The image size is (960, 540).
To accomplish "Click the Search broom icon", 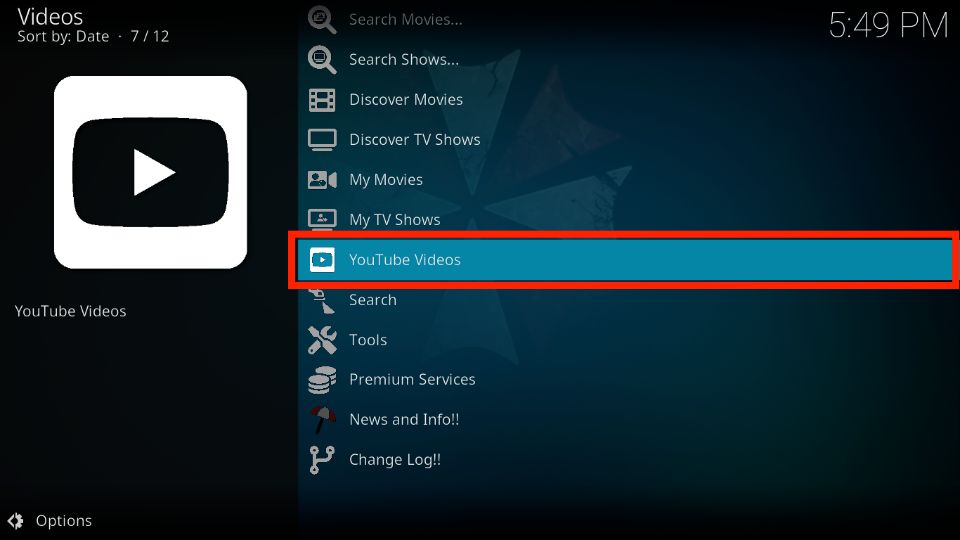I will [322, 300].
